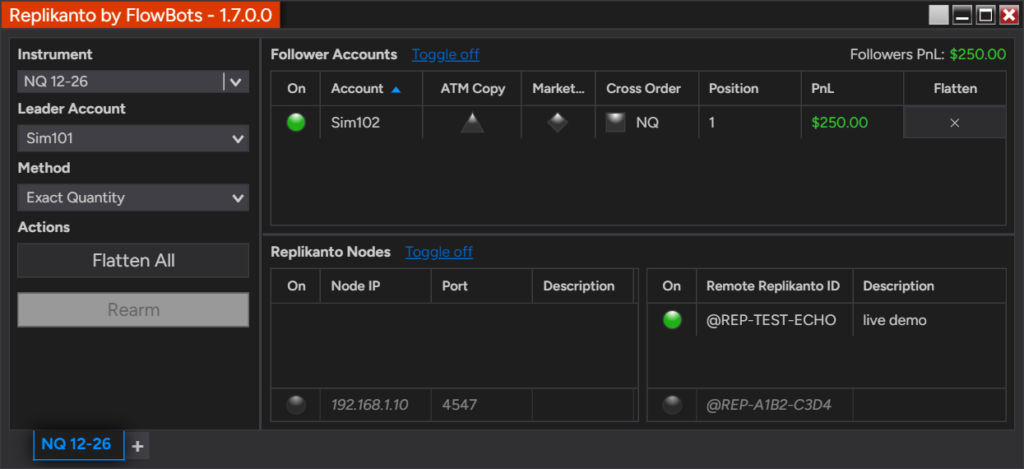This screenshot has width=1024, height=469.
Task: Click the gray square title bar button
Action: (x=938, y=14)
